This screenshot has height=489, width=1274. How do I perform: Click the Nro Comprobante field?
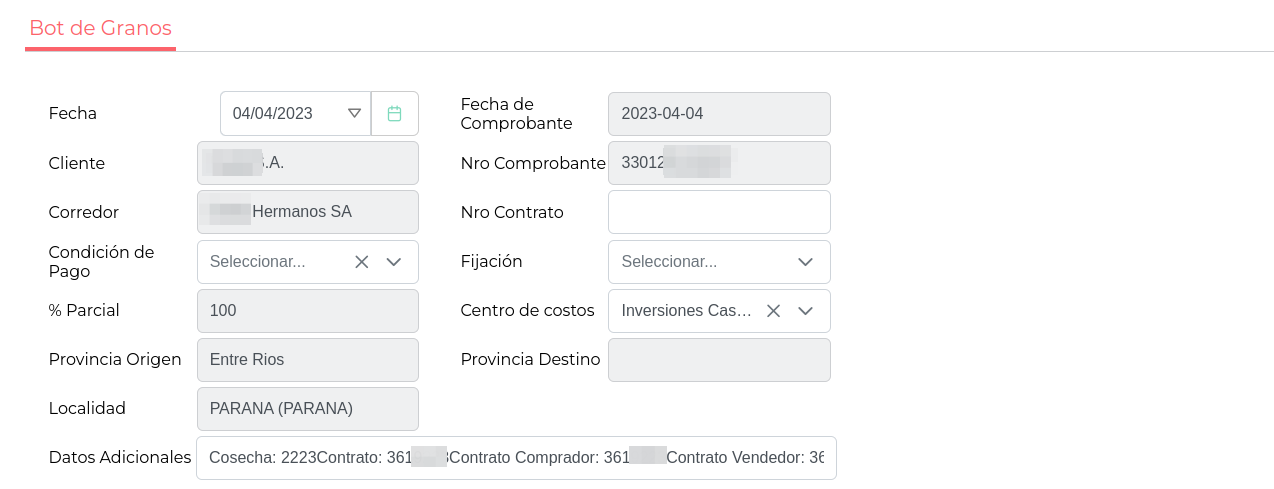click(x=719, y=163)
